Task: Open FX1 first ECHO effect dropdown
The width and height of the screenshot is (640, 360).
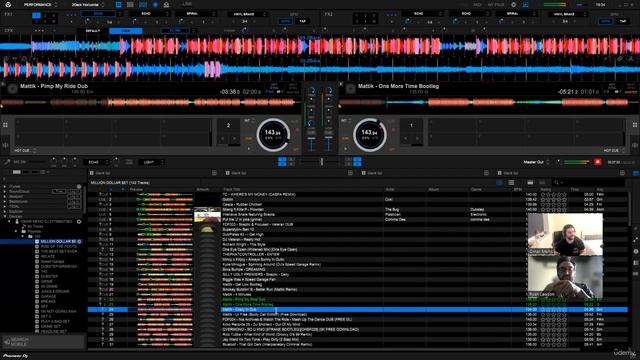Action: (x=102, y=14)
